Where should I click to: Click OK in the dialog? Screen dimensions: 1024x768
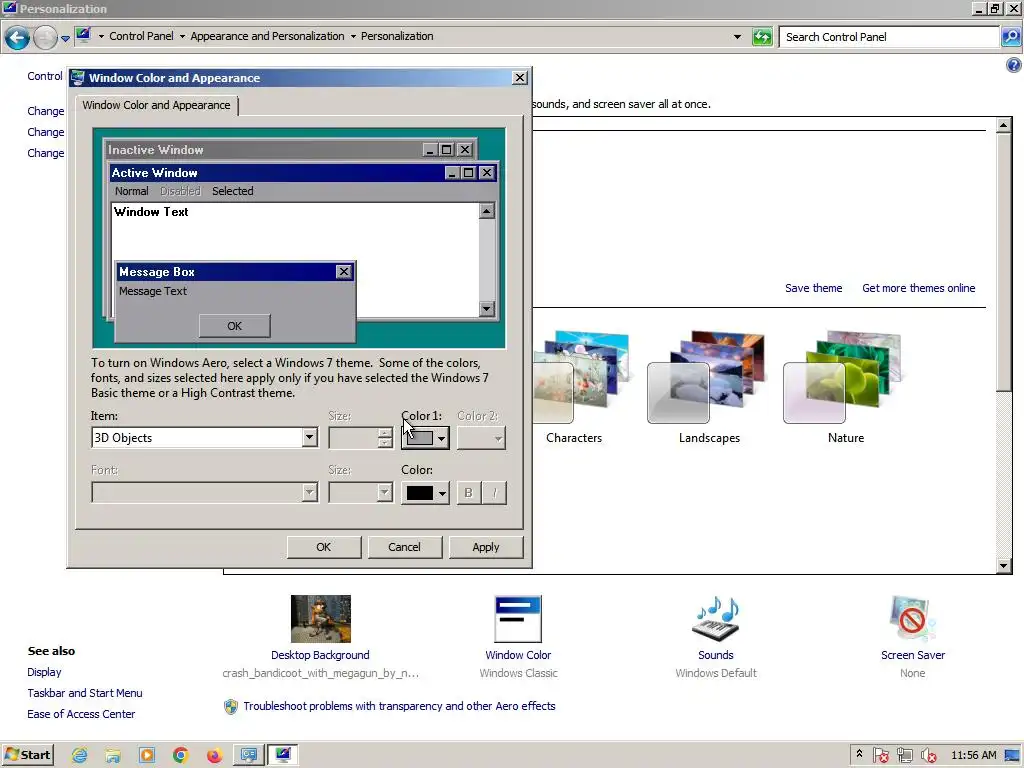pyautogui.click(x=323, y=547)
